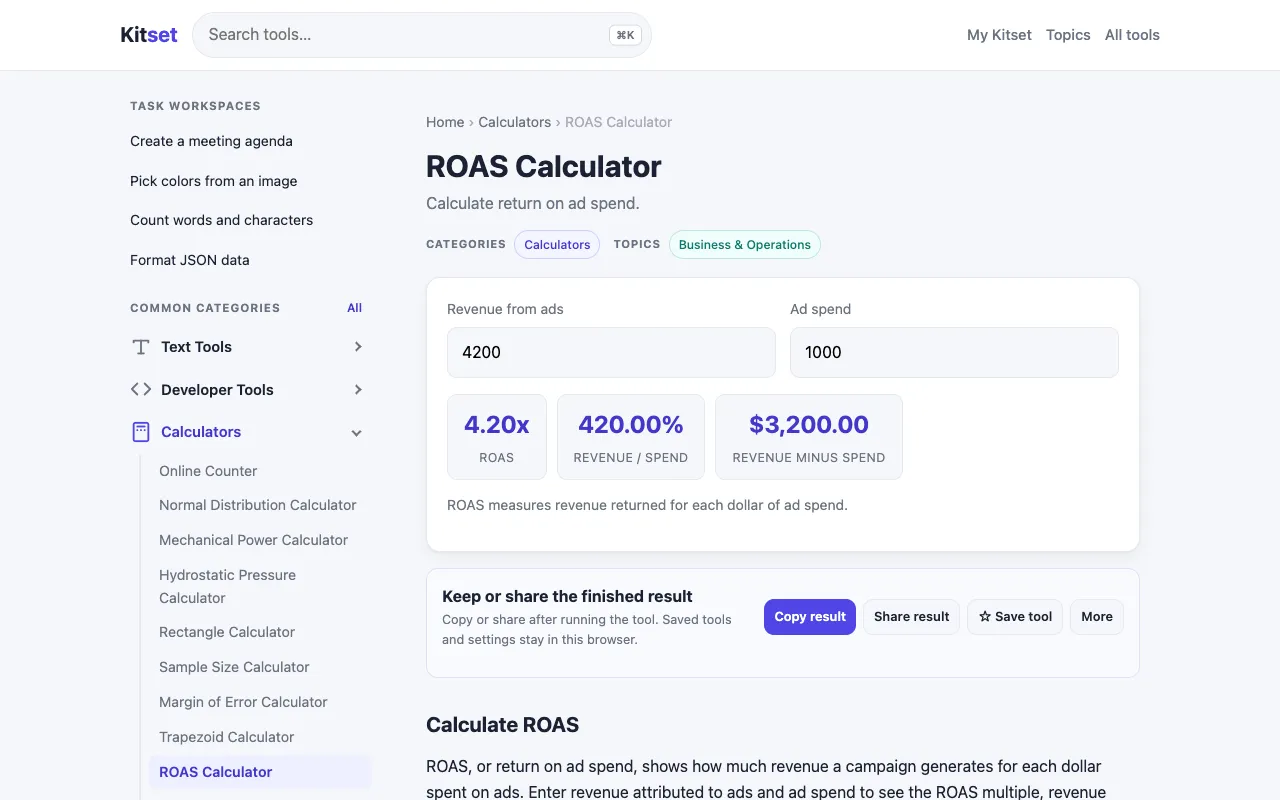1280x800 pixels.
Task: Click the Developer Tools code brackets icon
Action: click(141, 390)
